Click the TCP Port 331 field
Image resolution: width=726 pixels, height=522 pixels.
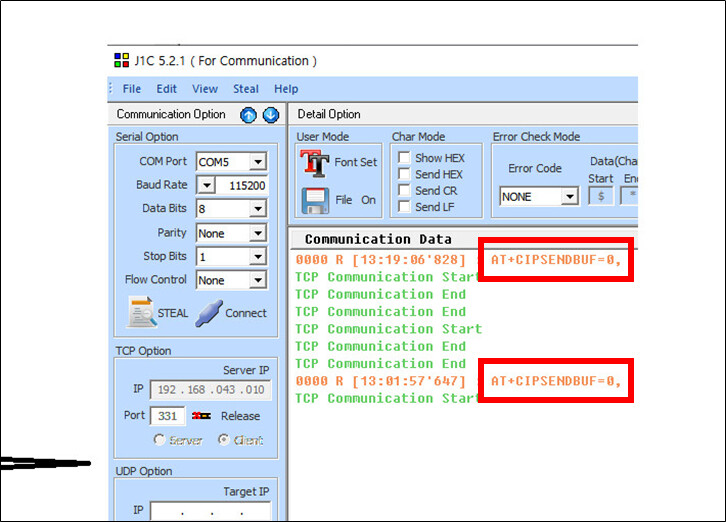(x=168, y=415)
